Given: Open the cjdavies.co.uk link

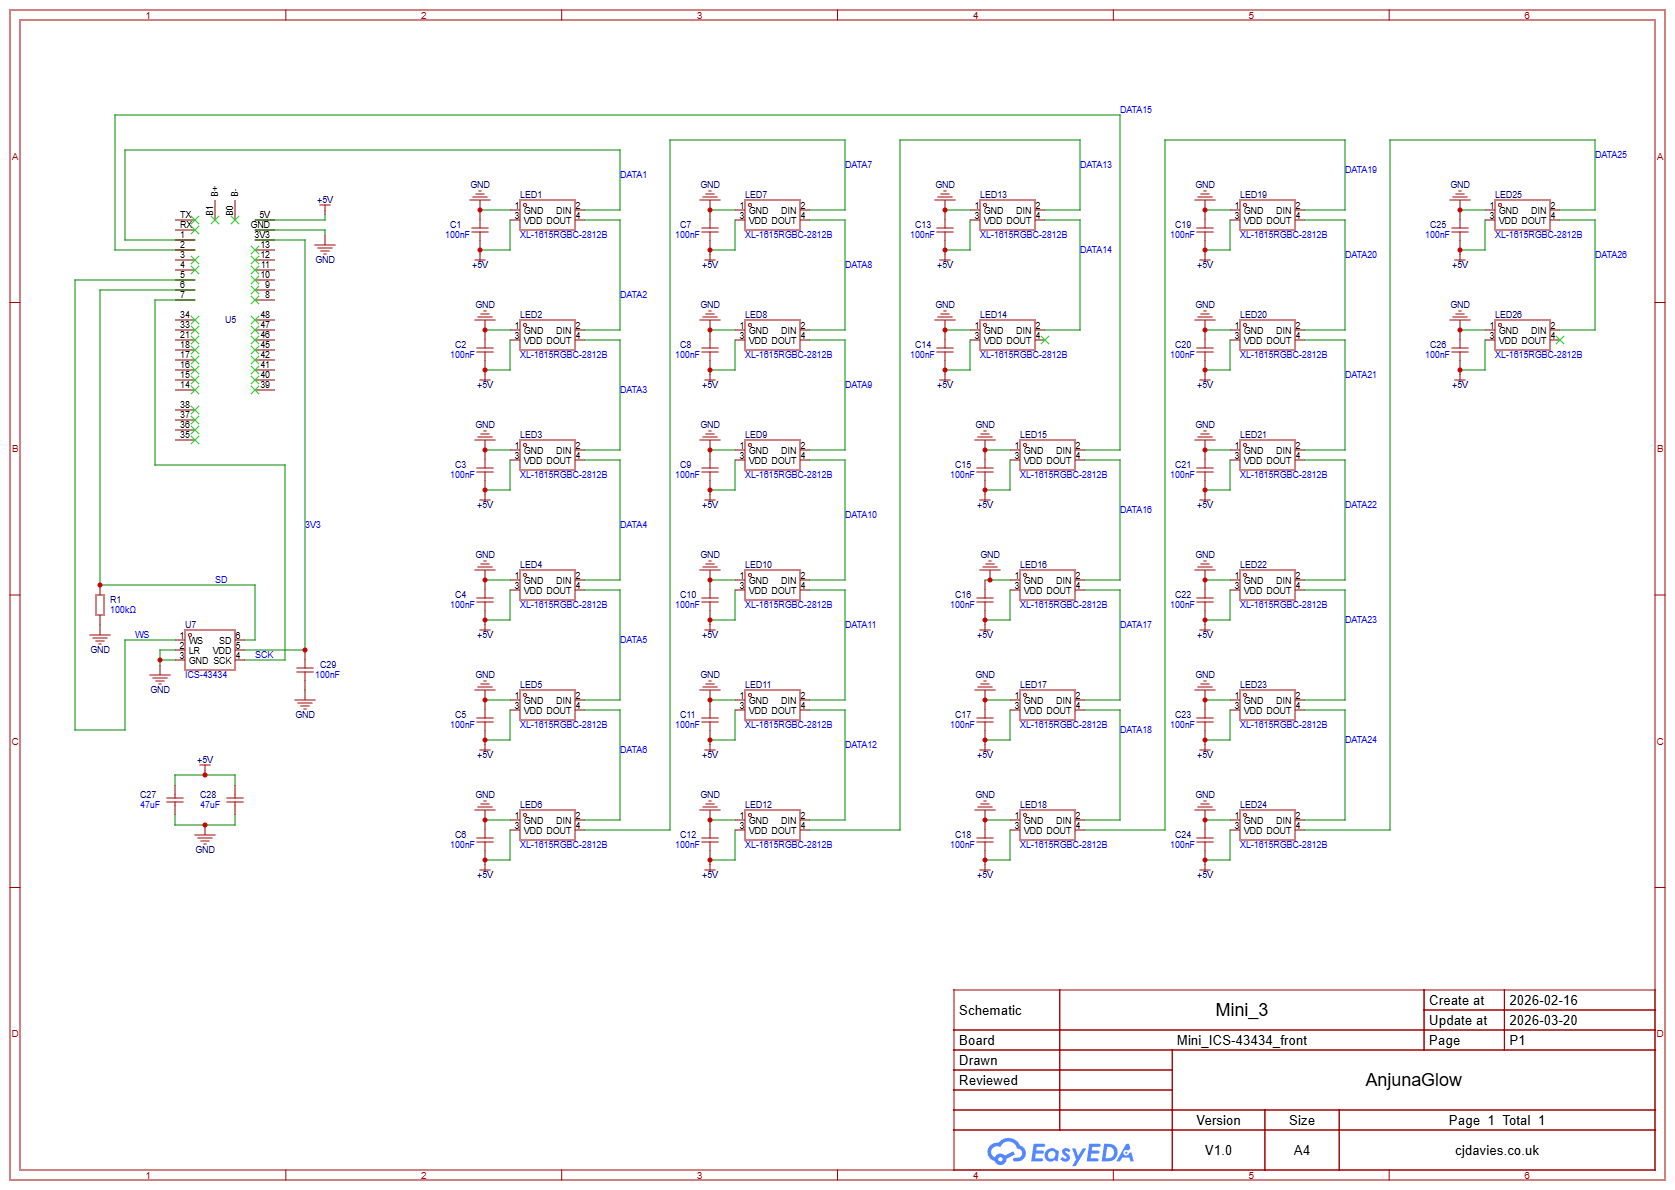Looking at the screenshot, I should point(1496,1150).
